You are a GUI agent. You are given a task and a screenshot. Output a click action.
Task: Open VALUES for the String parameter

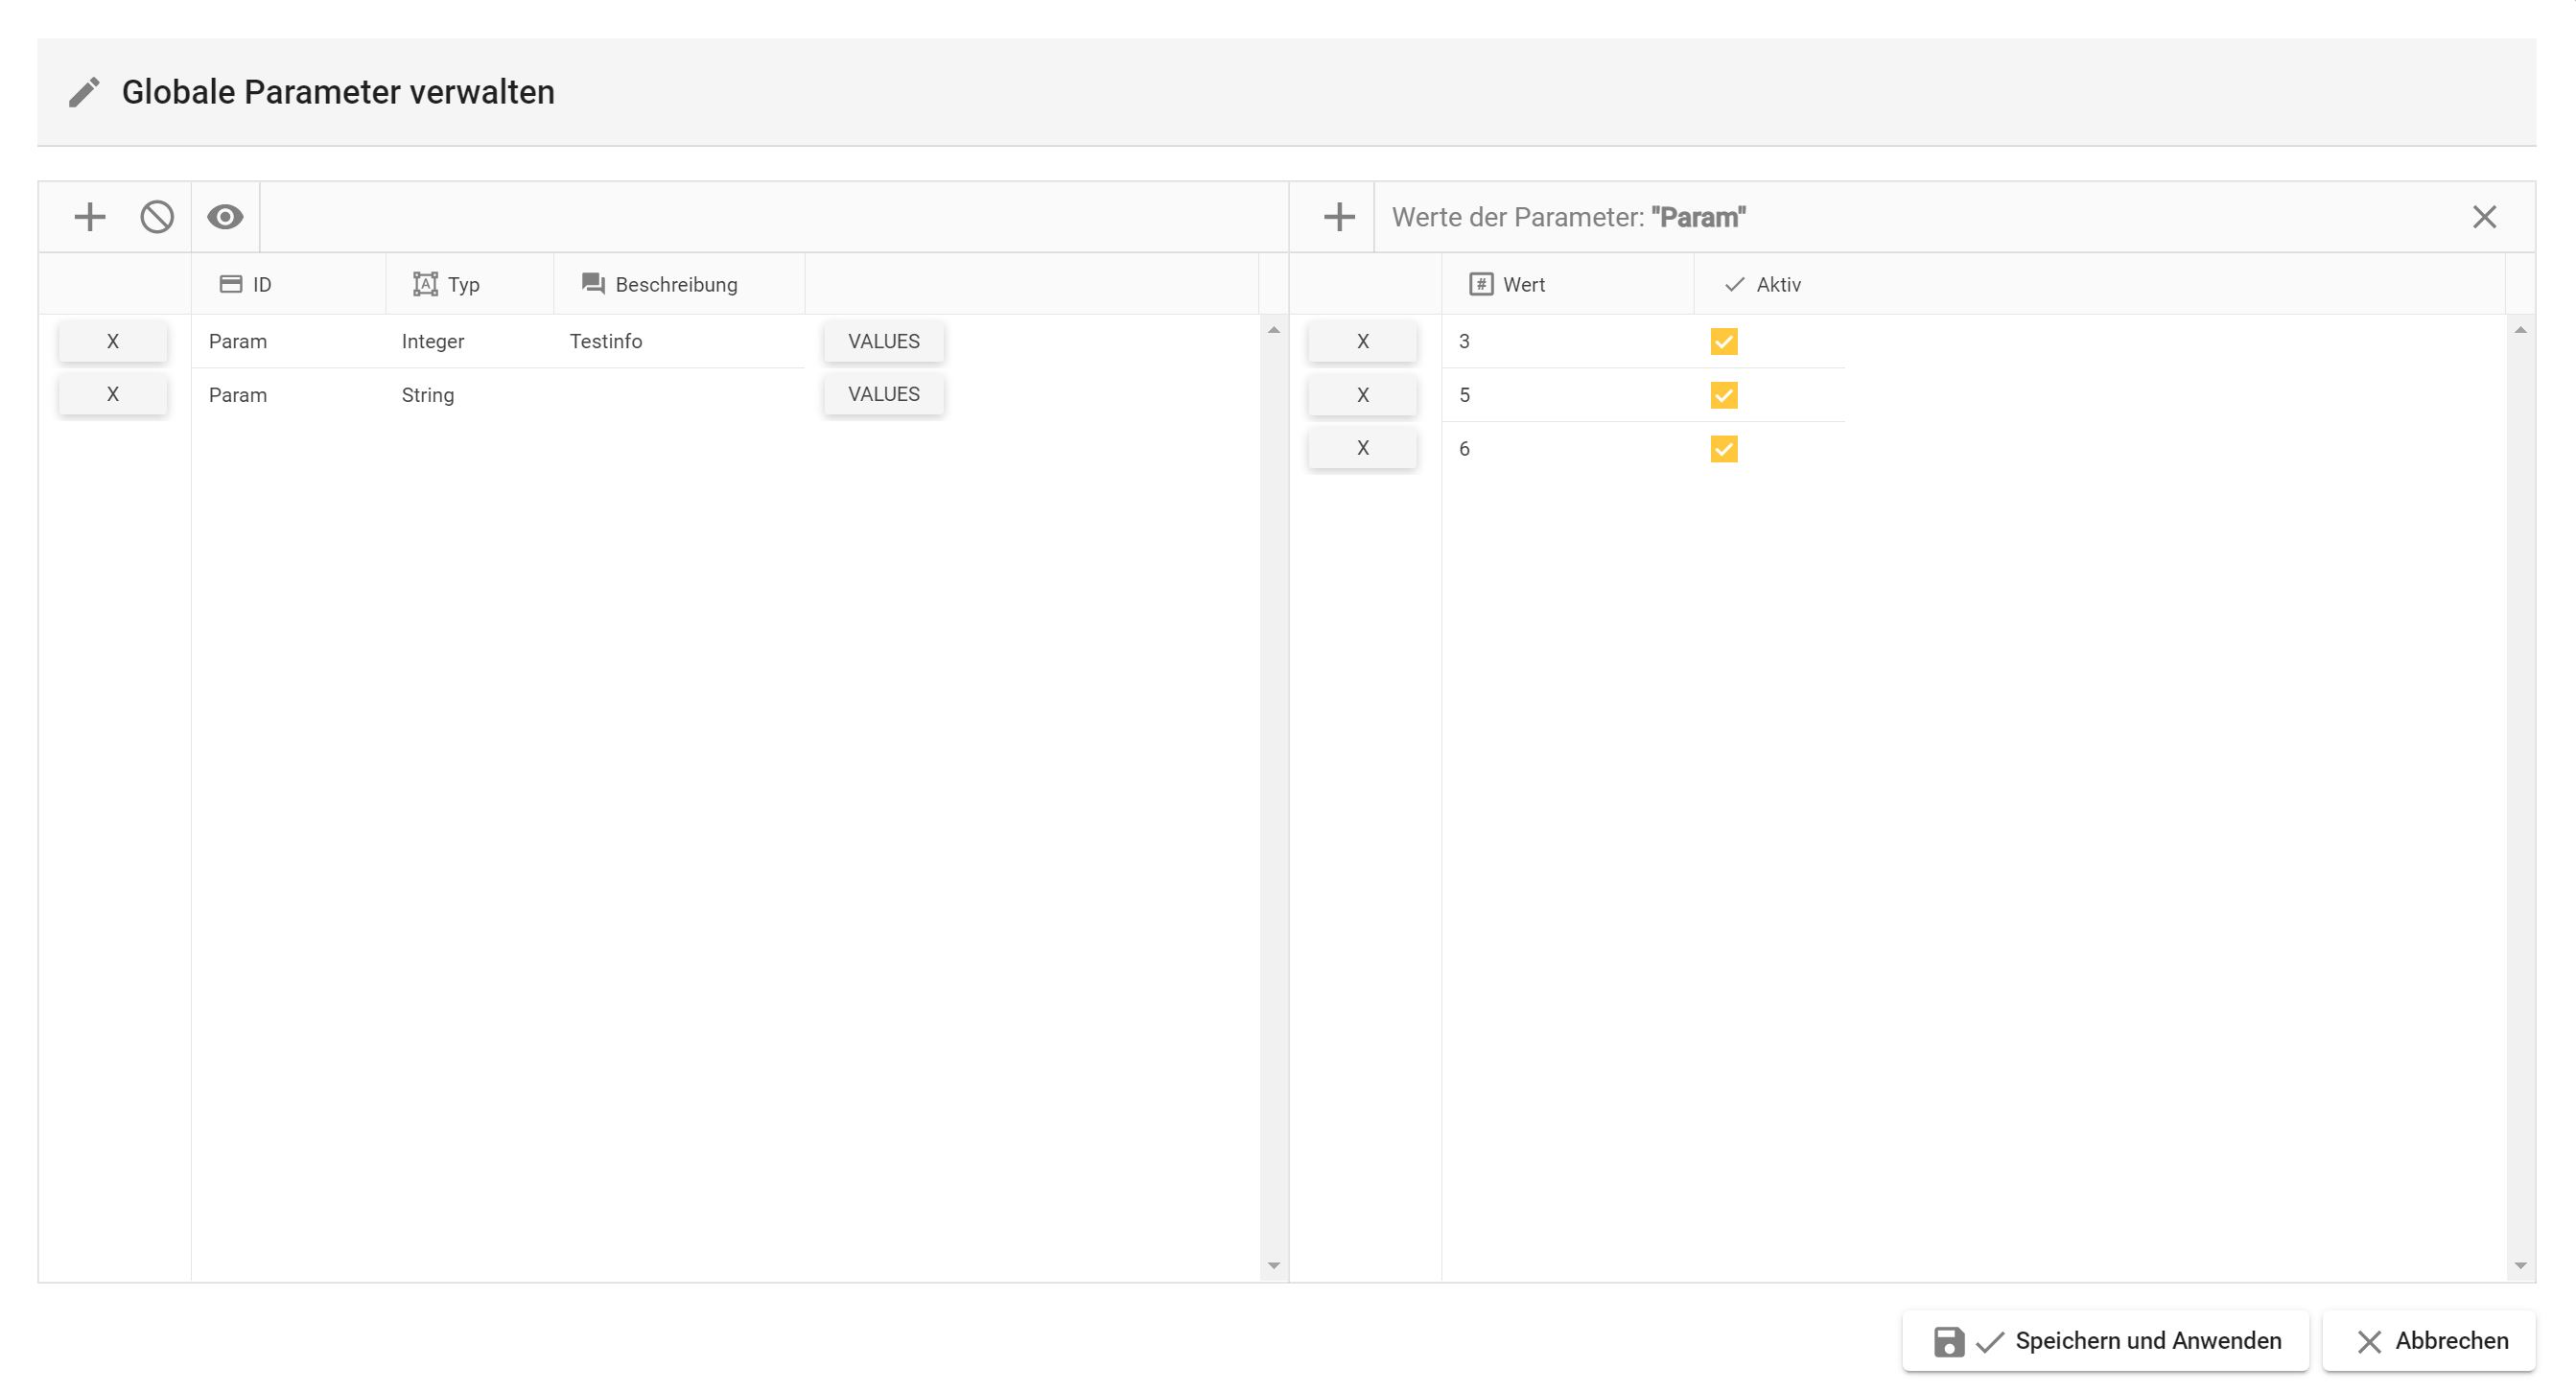point(884,394)
